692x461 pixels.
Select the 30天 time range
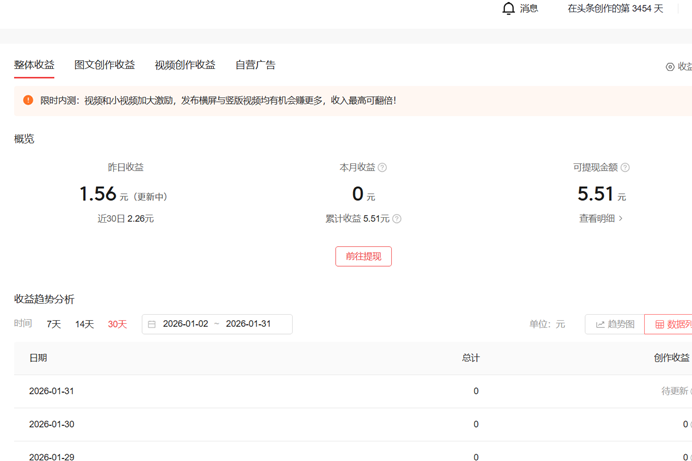pos(117,324)
